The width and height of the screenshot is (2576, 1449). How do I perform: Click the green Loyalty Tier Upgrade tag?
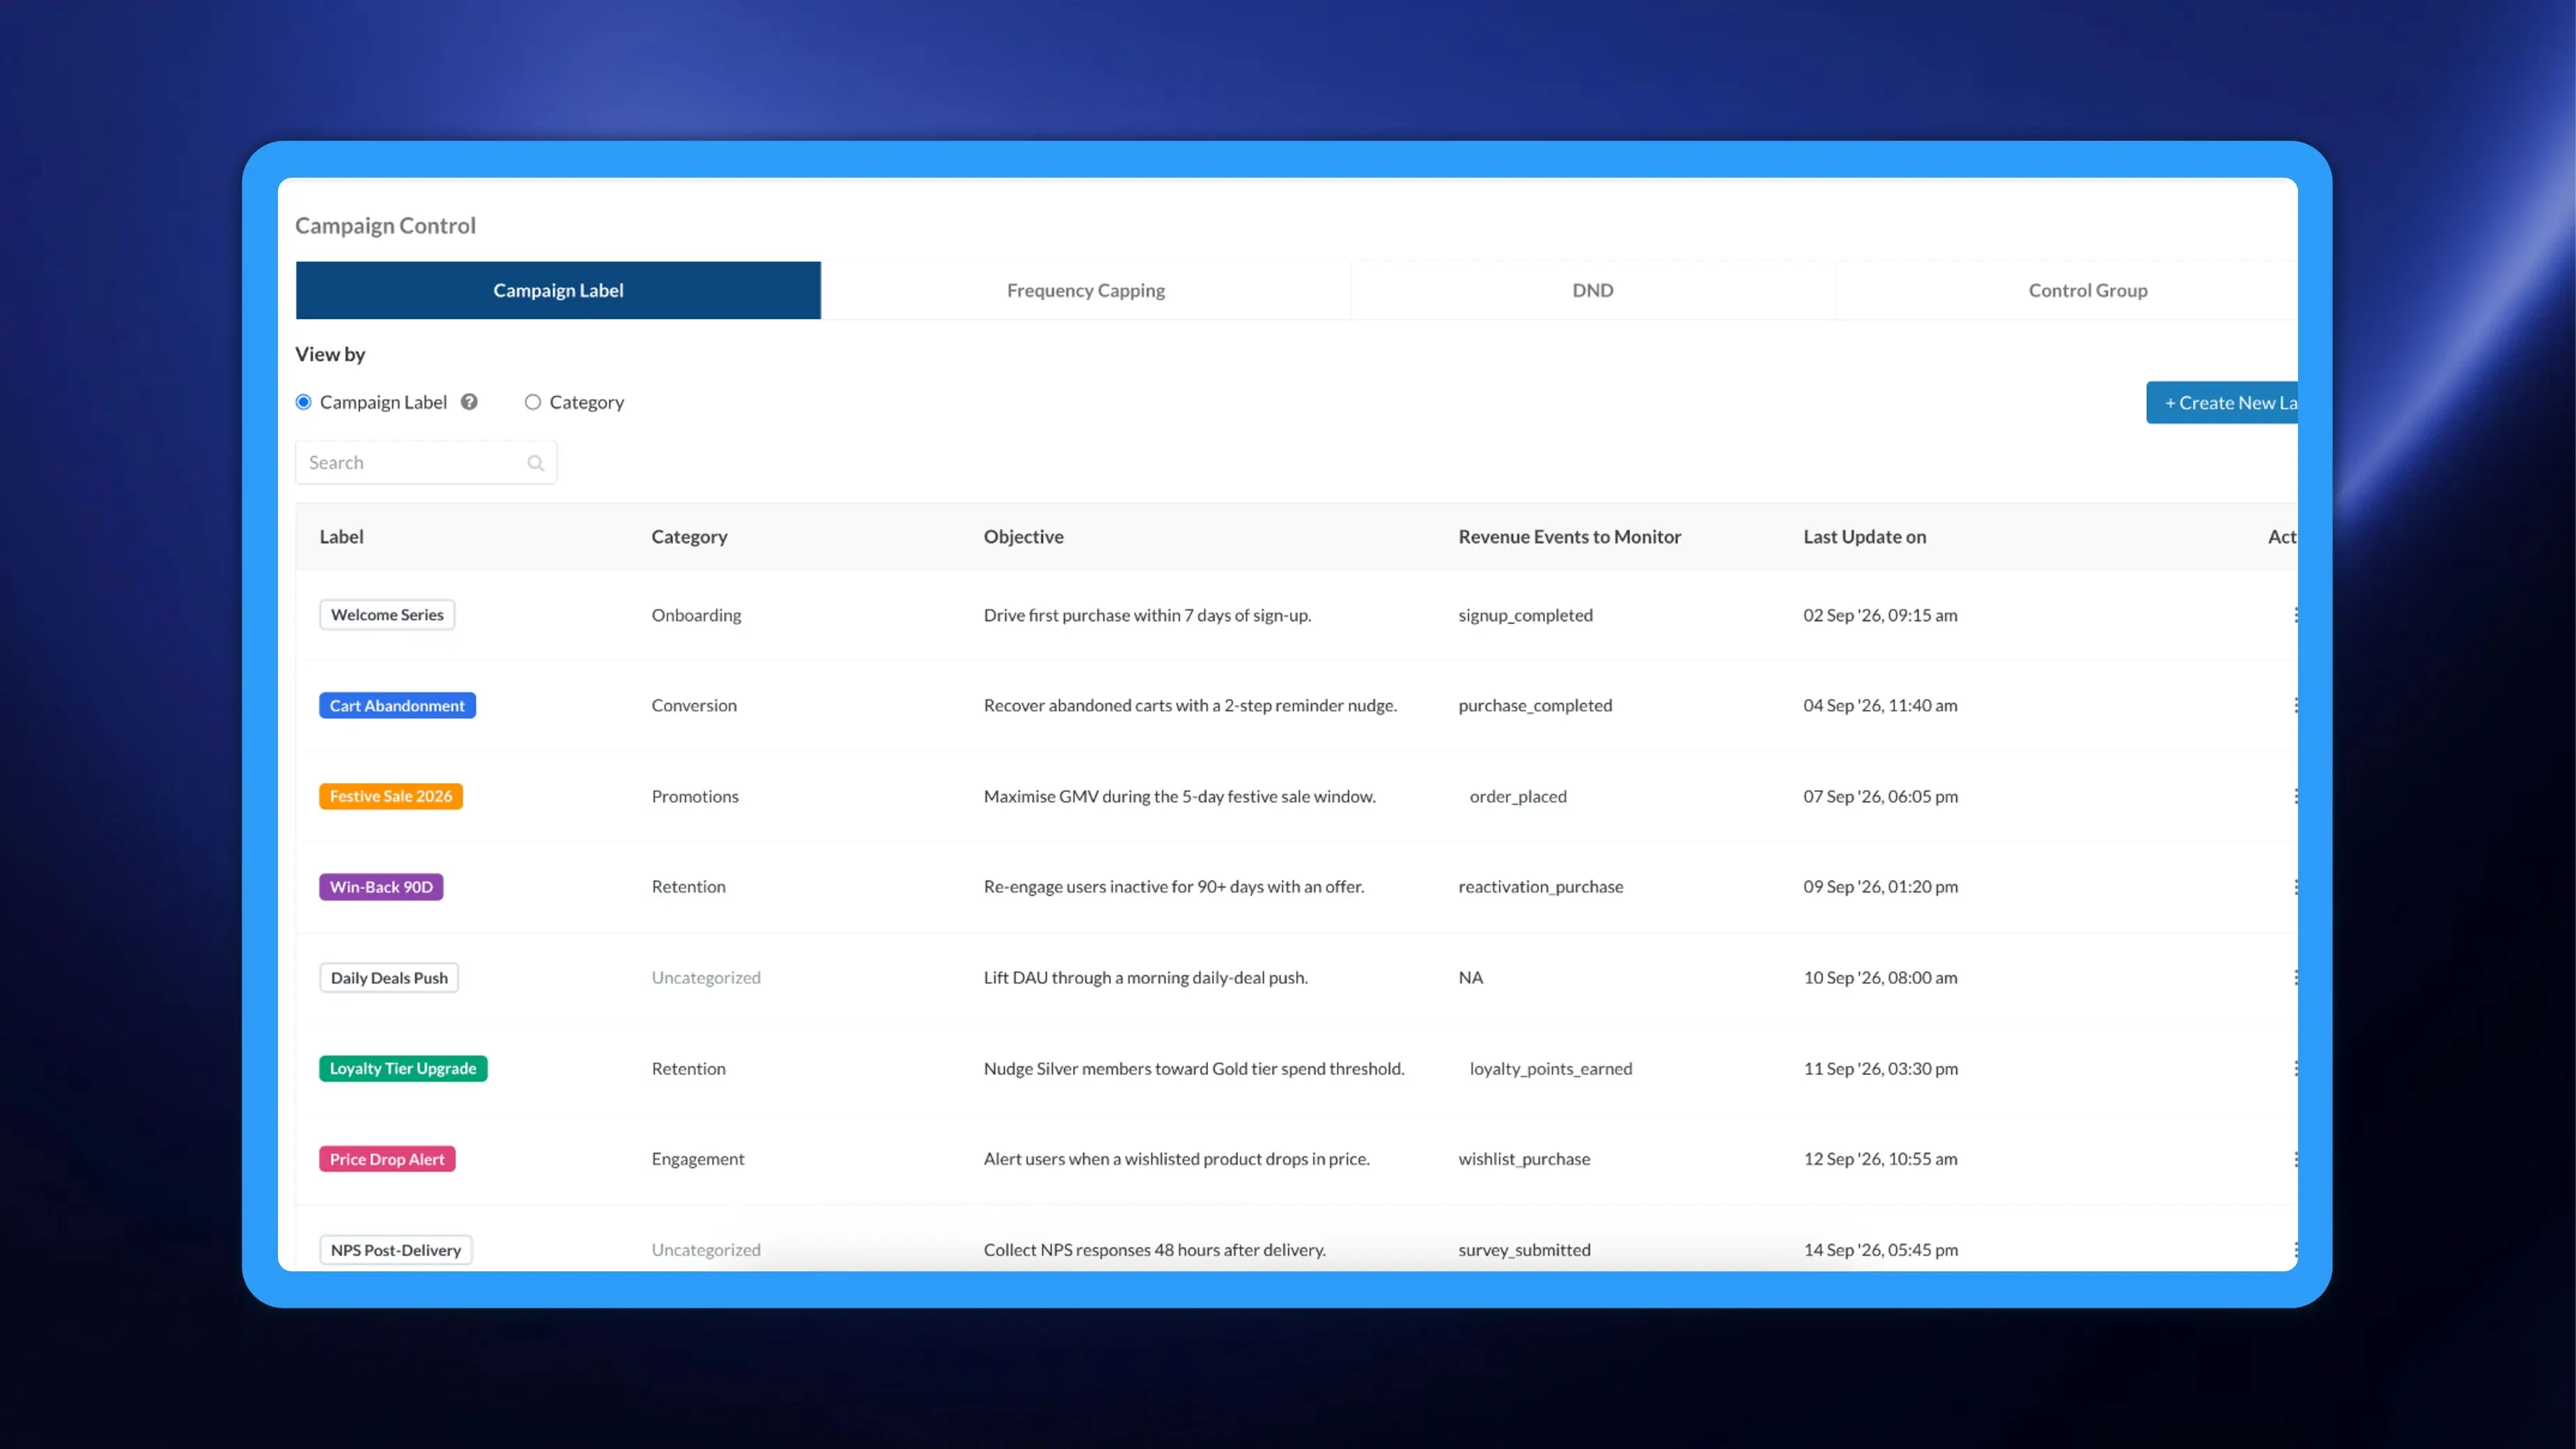click(x=403, y=1068)
